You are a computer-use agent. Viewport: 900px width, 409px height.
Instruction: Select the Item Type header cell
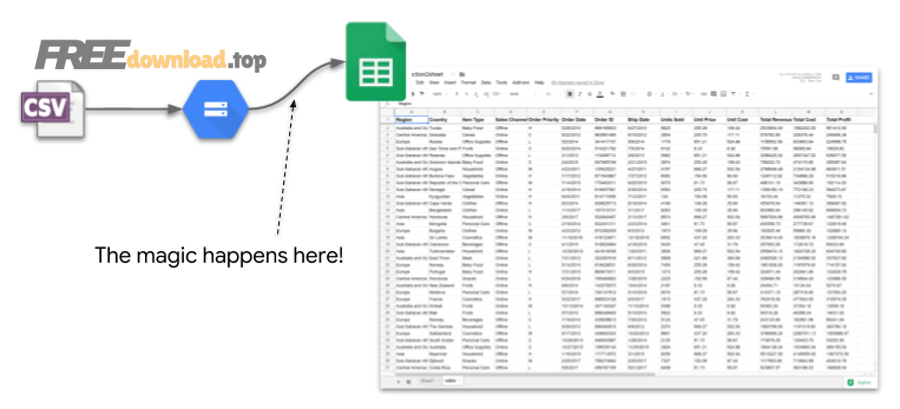click(478, 119)
